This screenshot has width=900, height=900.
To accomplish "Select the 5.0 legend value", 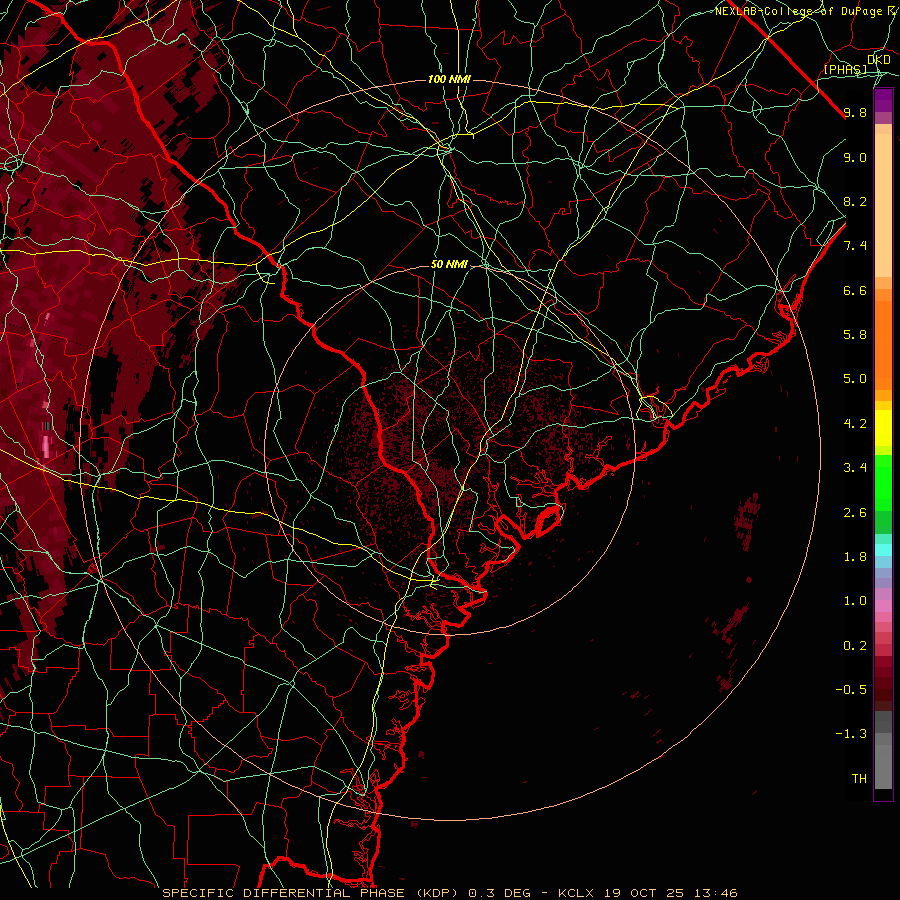I will 855,379.
